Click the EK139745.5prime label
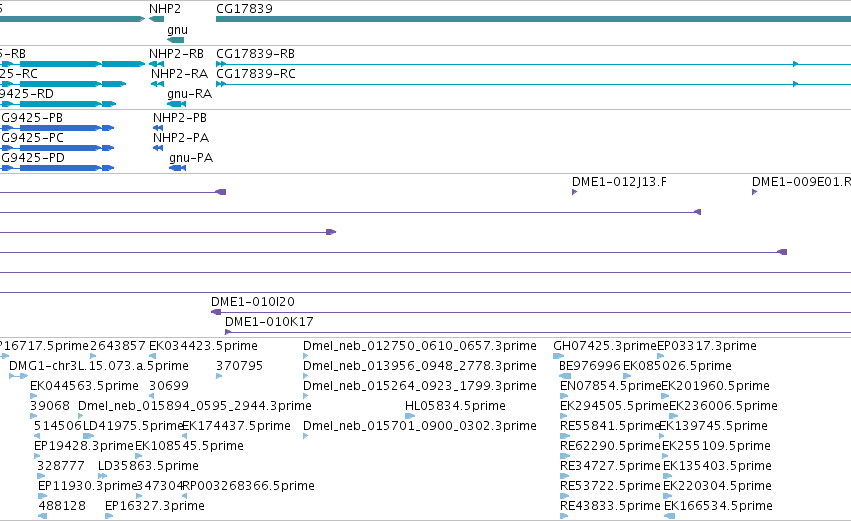 tap(713, 426)
